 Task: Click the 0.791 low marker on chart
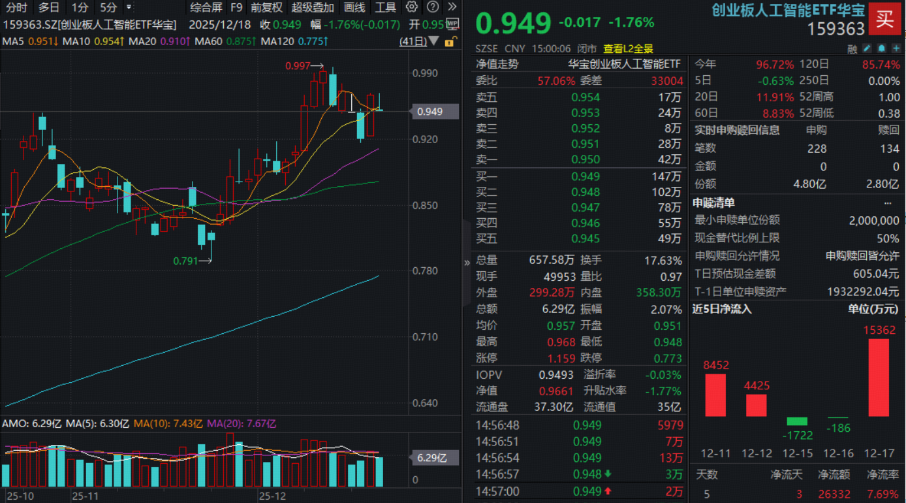192,261
